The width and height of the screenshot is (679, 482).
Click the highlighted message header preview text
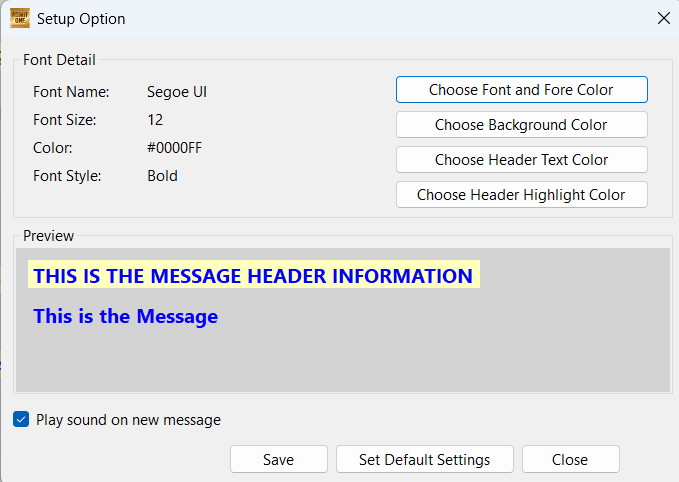pyautogui.click(x=253, y=275)
